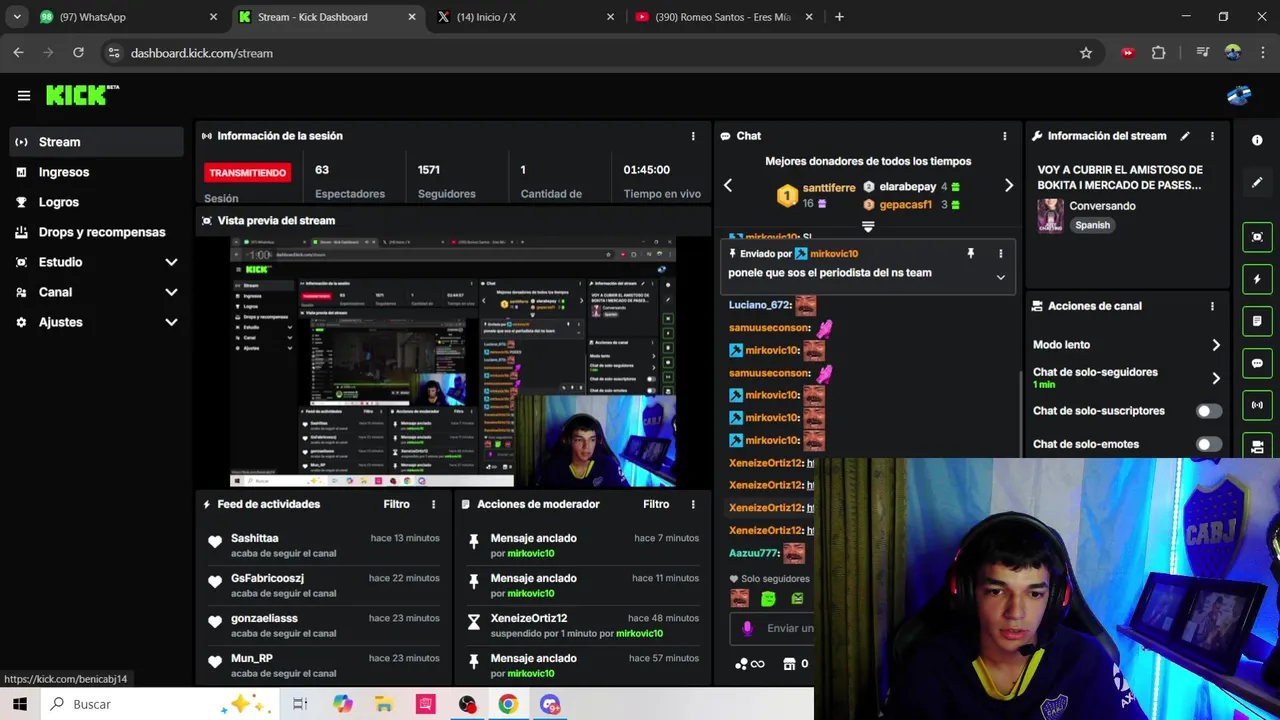The image size is (1280, 720).
Task: Open options for Información de la sesión panel
Action: 693,136
